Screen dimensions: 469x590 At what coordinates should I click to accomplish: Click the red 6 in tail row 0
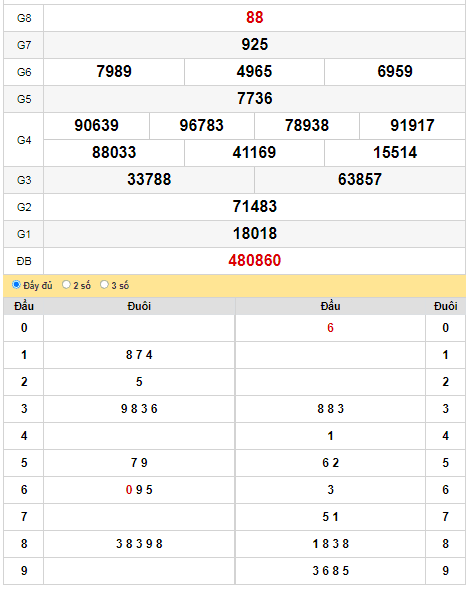[x=330, y=328]
